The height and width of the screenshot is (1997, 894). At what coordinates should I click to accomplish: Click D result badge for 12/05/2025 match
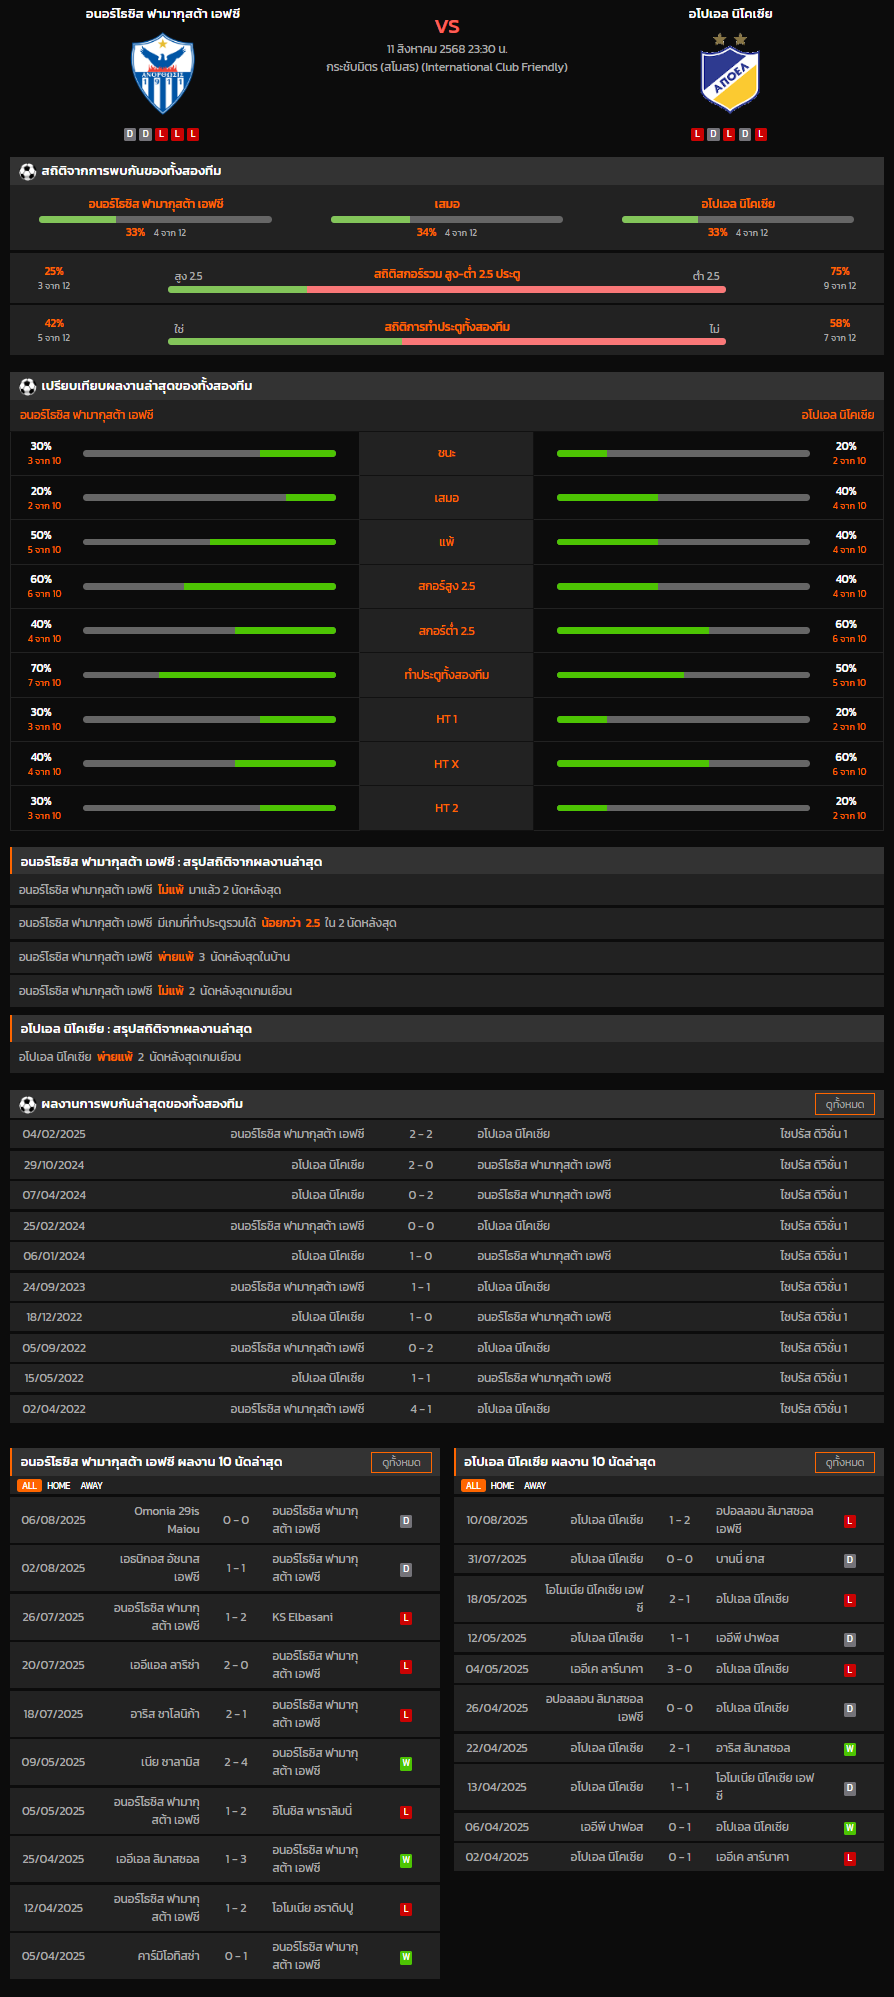[x=850, y=1639]
